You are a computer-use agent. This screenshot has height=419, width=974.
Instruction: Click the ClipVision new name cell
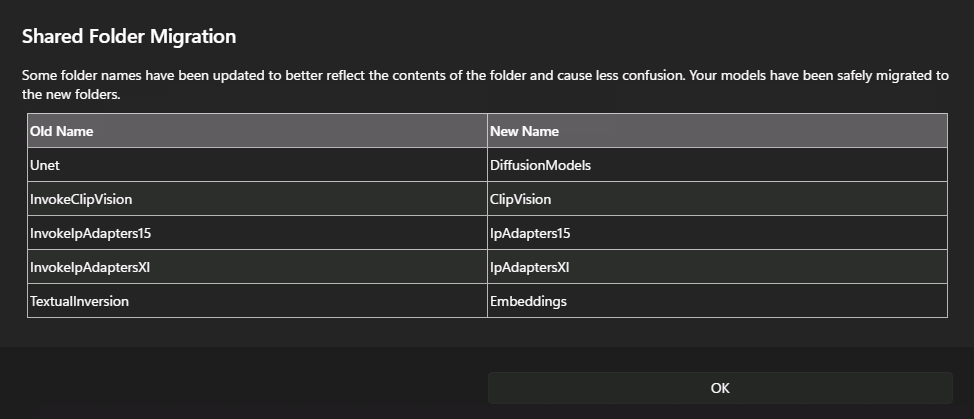pos(520,199)
